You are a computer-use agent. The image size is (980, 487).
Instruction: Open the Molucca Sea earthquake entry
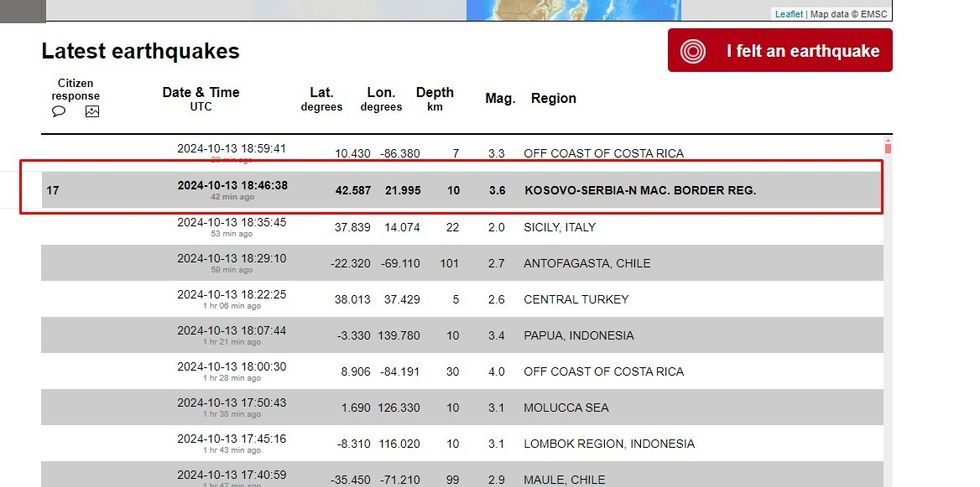point(566,408)
